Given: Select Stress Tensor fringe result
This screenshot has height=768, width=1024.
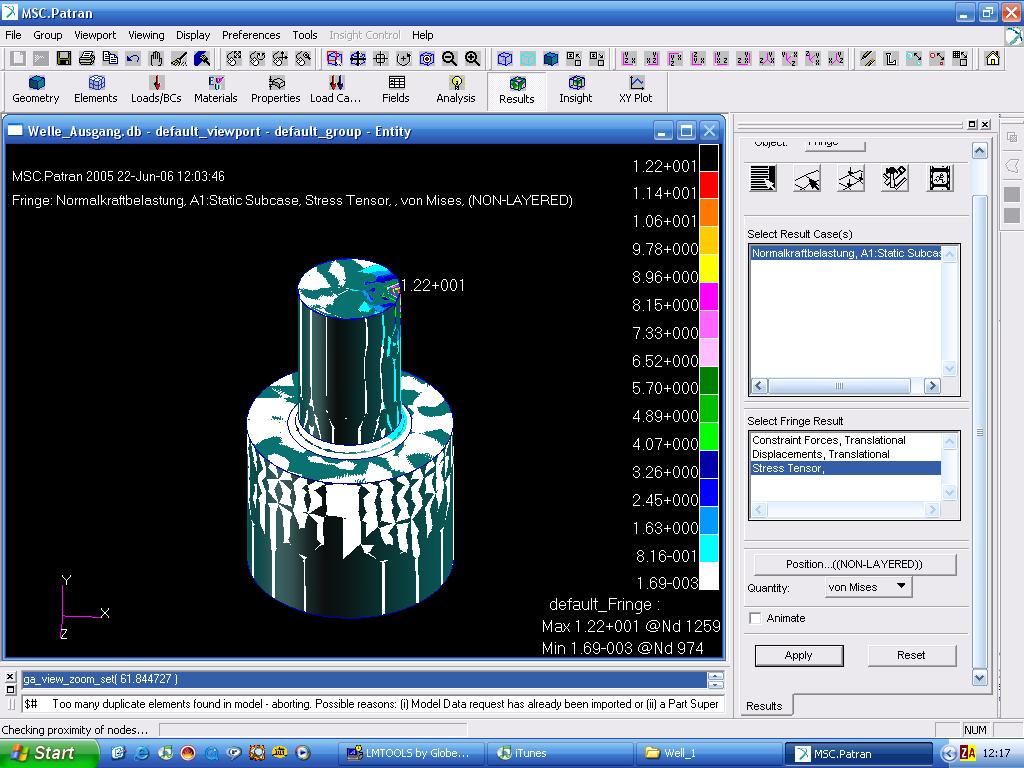Looking at the screenshot, I should click(x=846, y=468).
